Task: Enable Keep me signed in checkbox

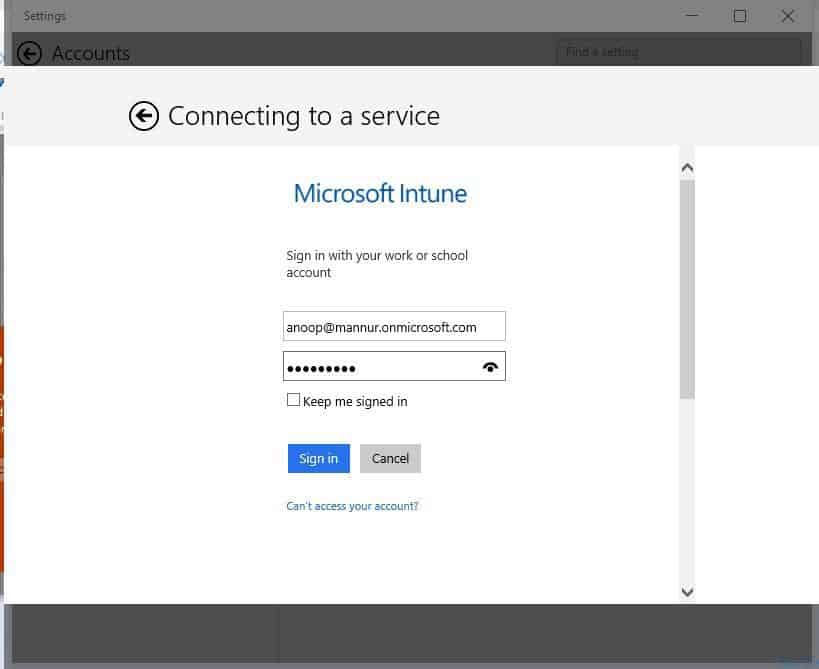Action: 294,400
